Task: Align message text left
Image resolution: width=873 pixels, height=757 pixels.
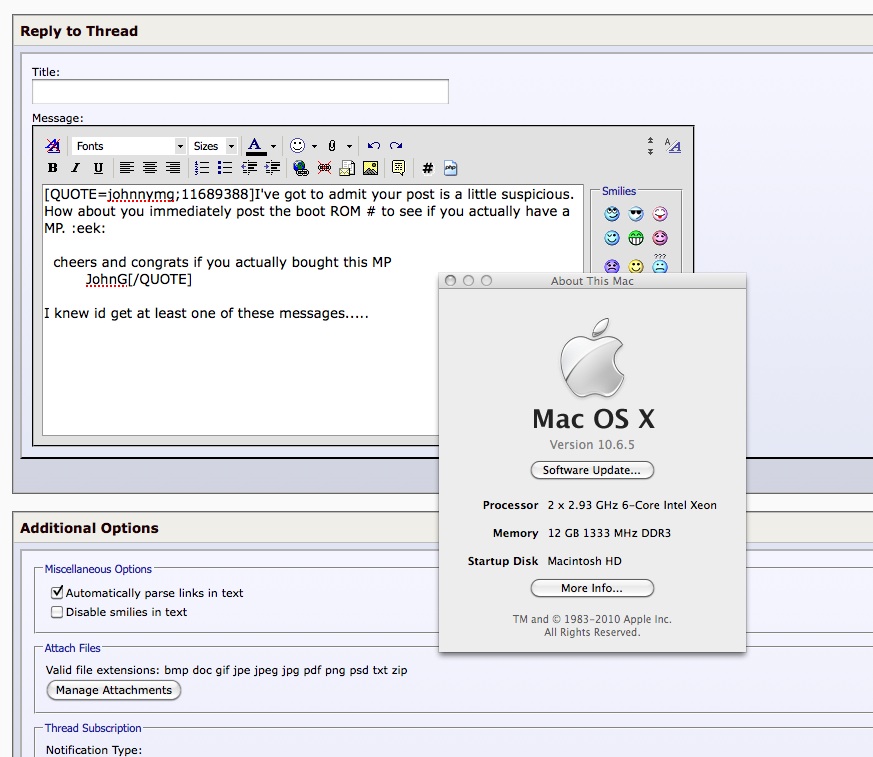Action: point(126,168)
